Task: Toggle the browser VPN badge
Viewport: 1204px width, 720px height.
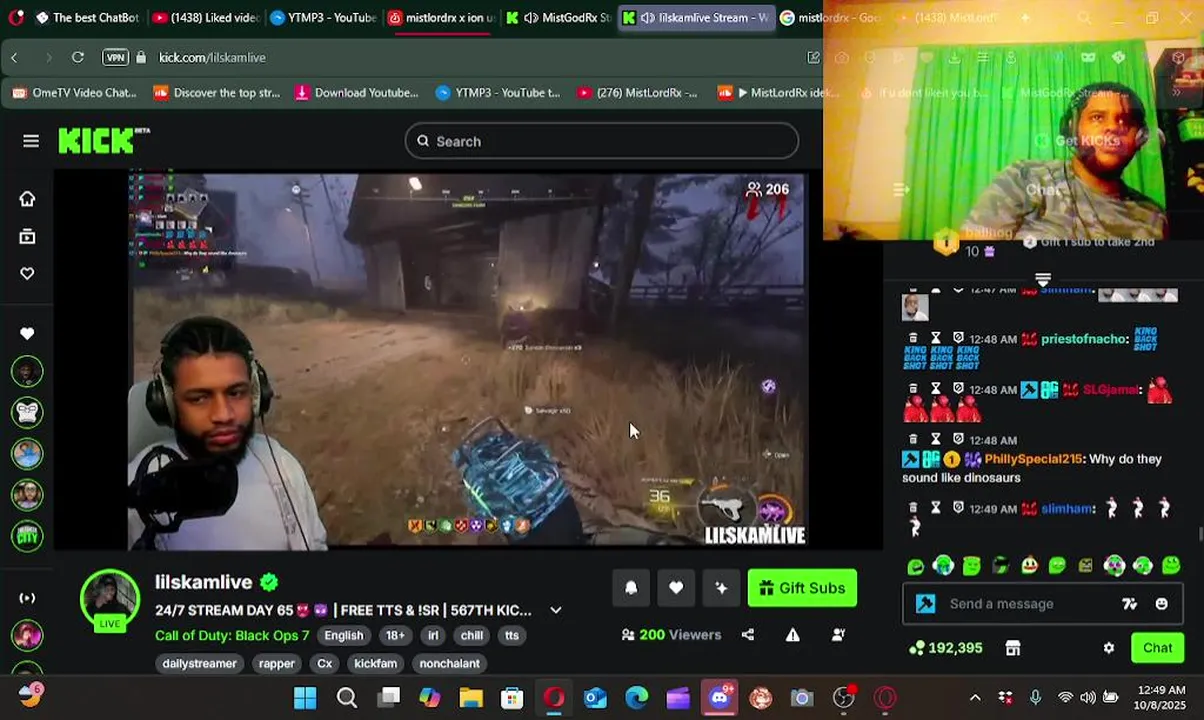Action: click(x=115, y=57)
